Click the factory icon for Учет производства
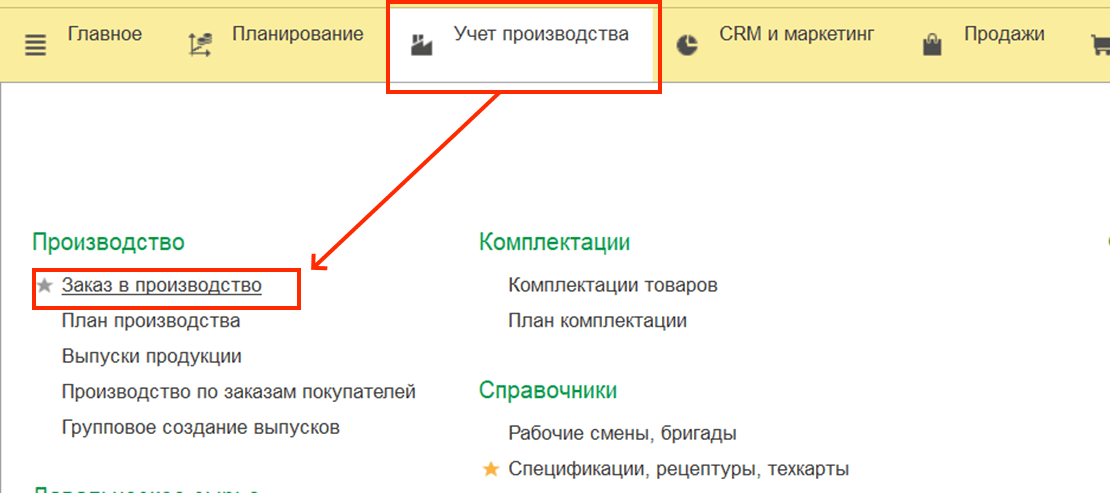 pyautogui.click(x=422, y=45)
